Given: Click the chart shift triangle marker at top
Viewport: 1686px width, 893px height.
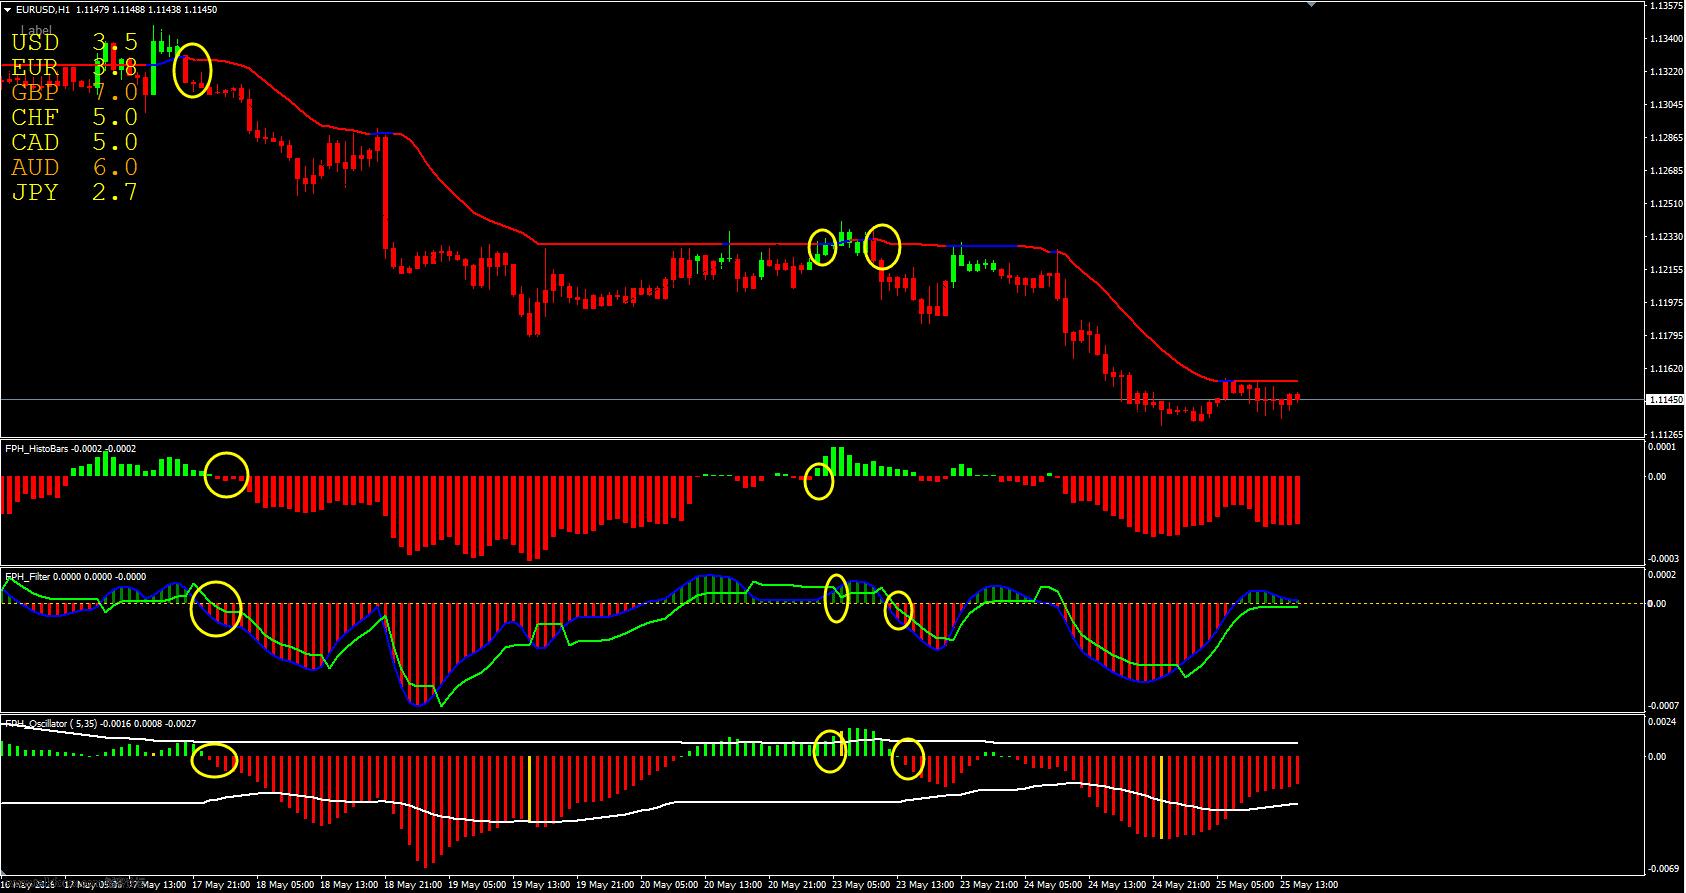Looking at the screenshot, I should (1314, 5).
